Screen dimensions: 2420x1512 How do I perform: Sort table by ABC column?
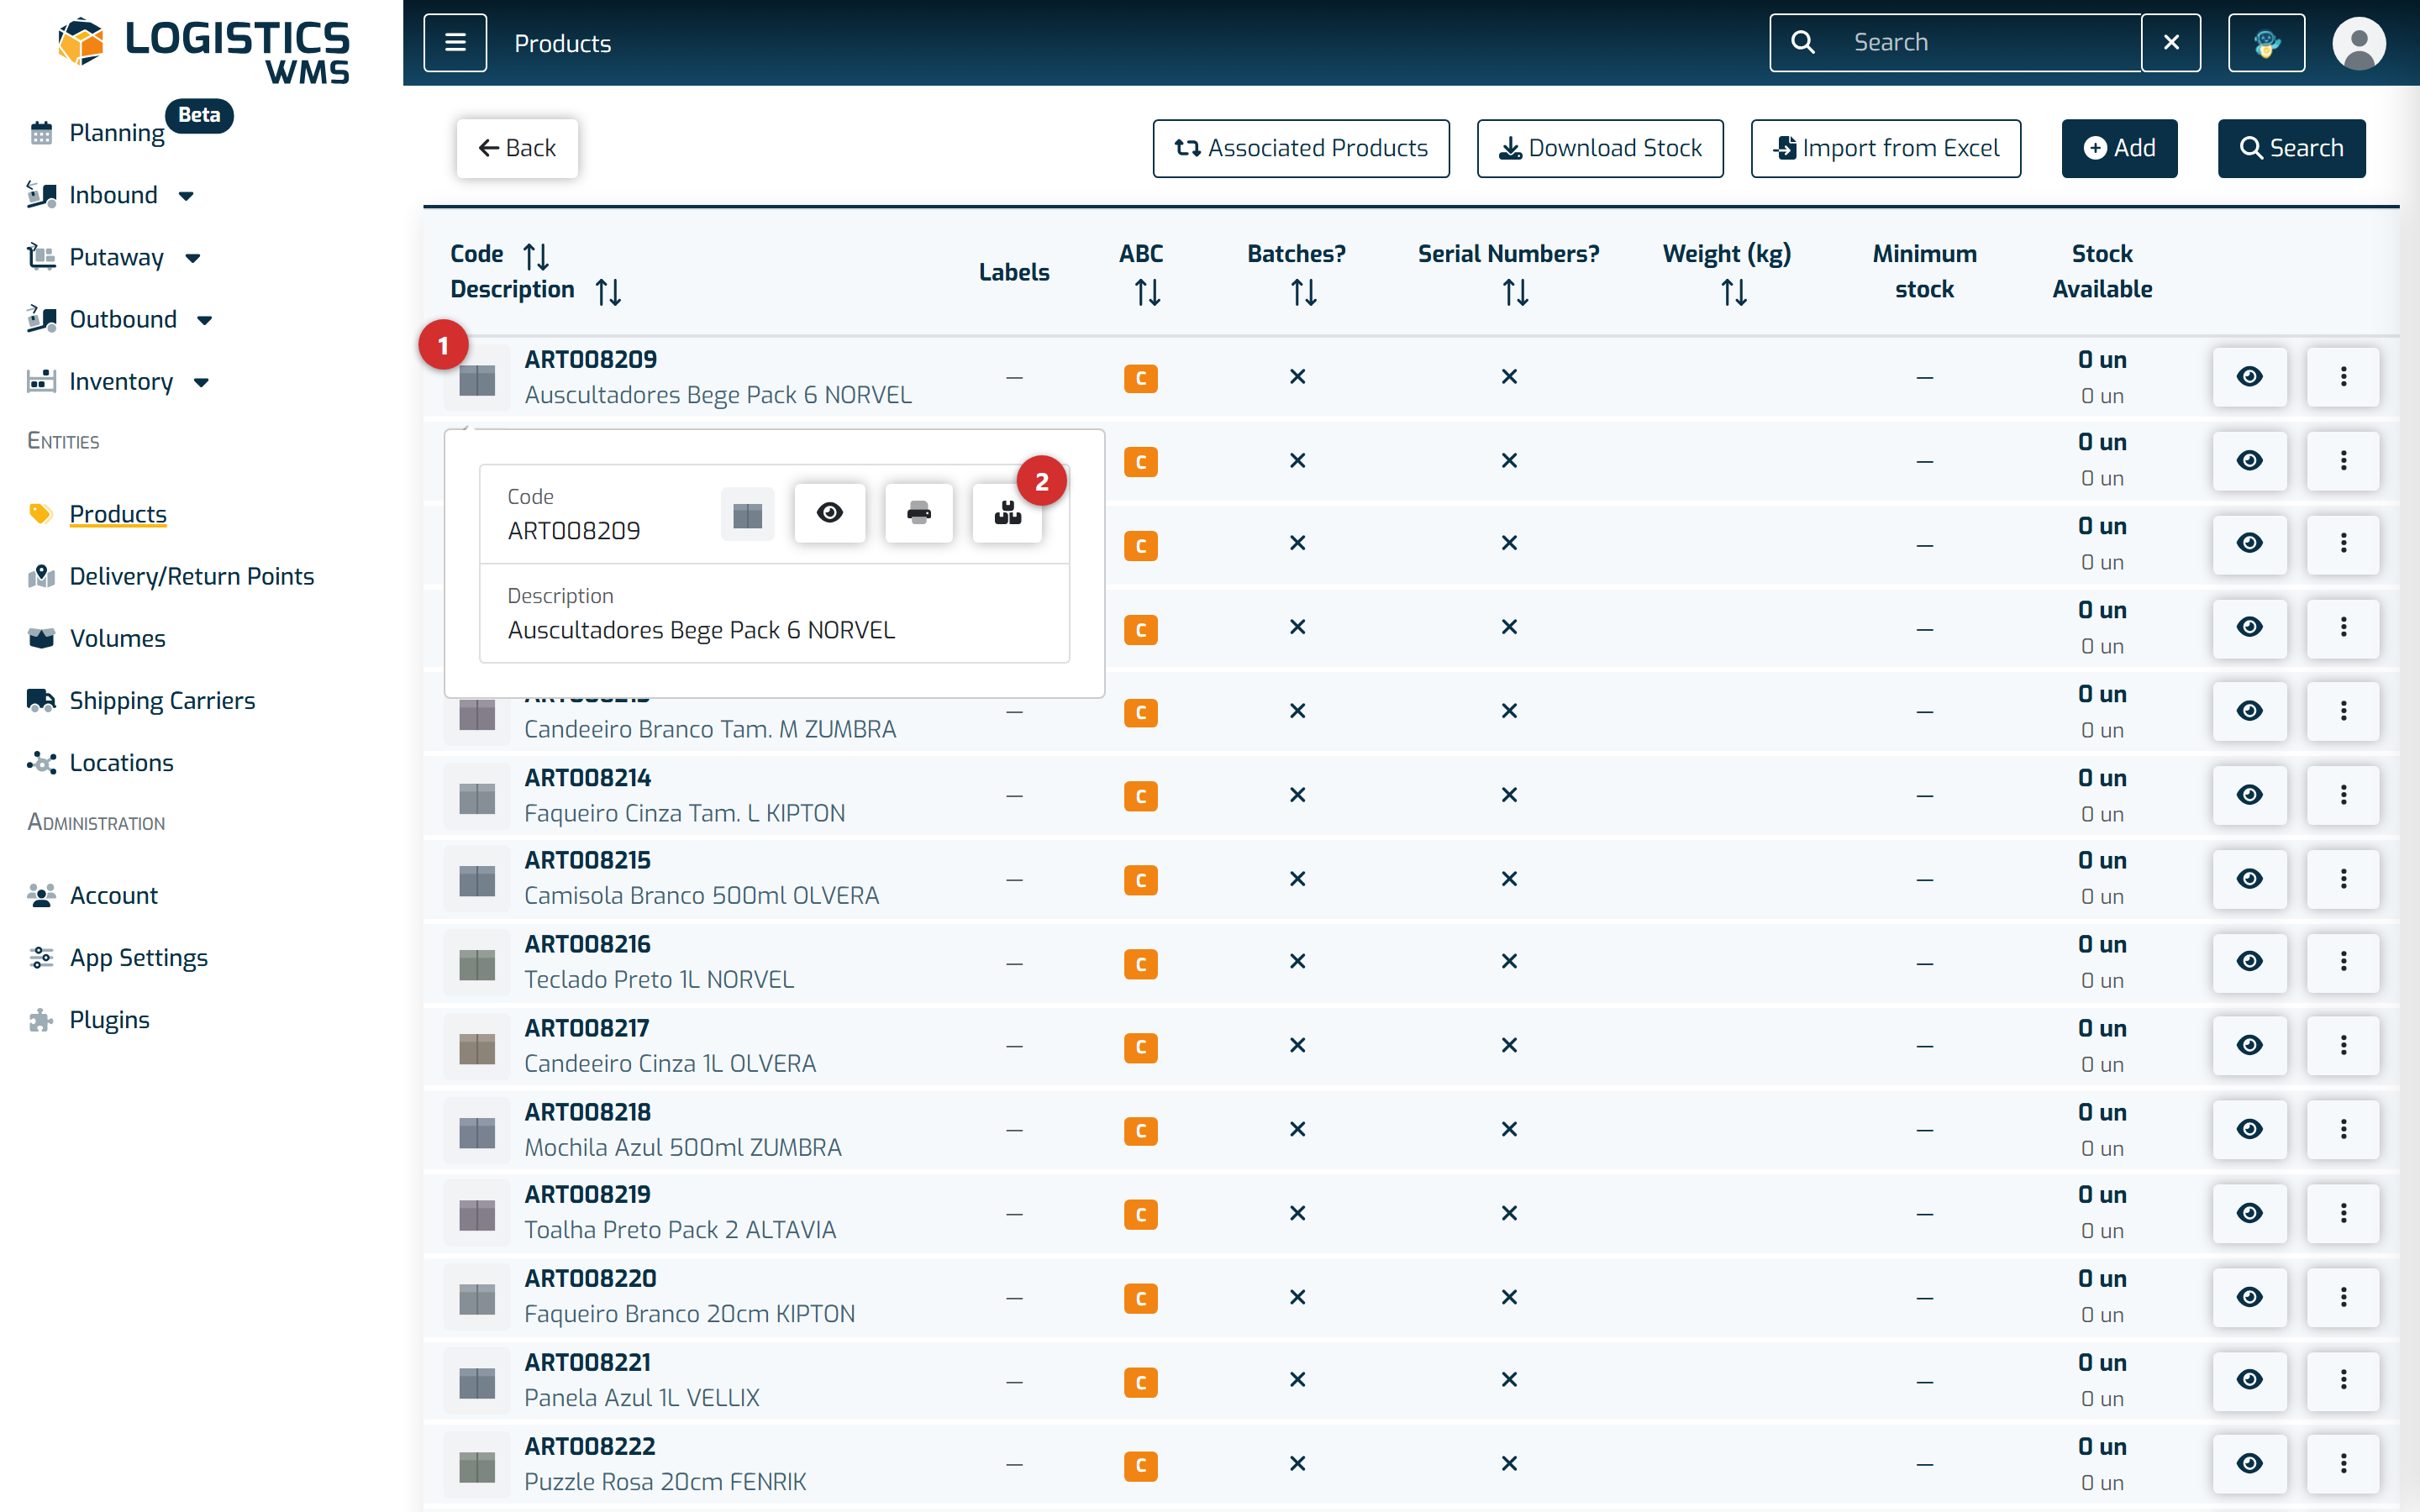(1147, 292)
